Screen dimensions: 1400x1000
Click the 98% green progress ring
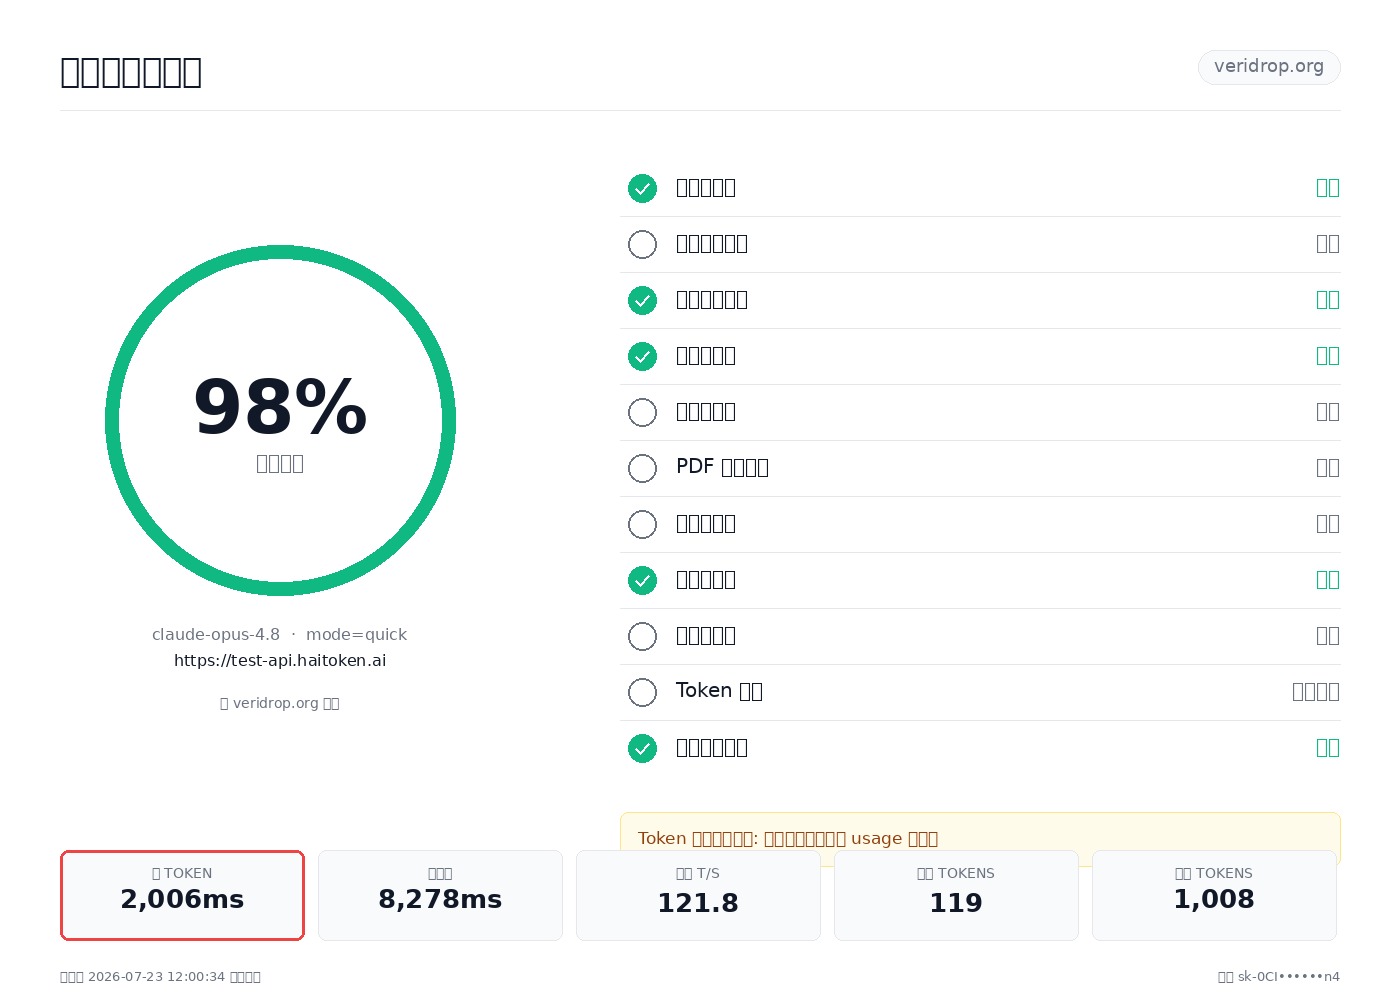pos(280,420)
